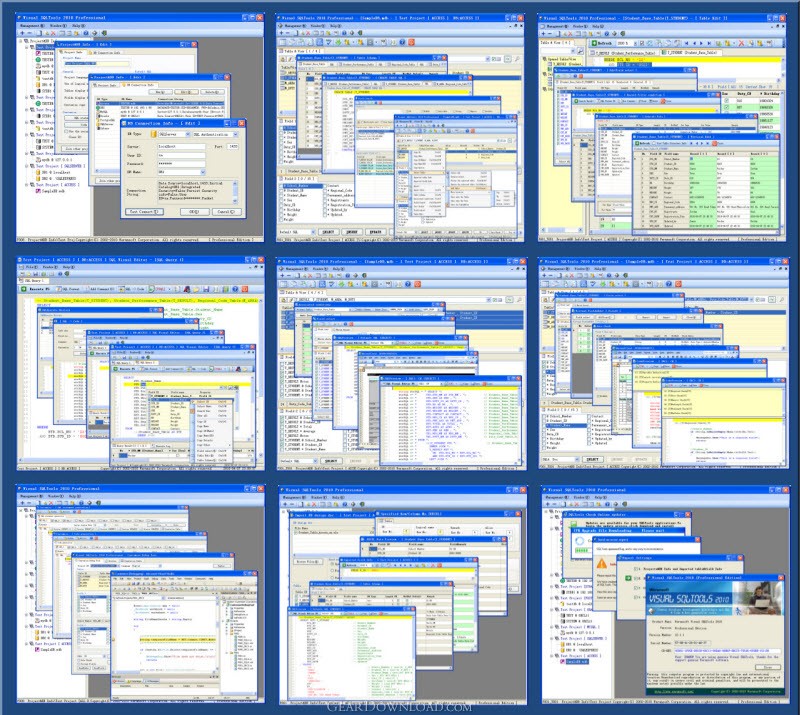Viewport: 800px width, 715px height.
Task: Collapse root ProjectDB tree node in top-left screenshot
Action: coord(21,40)
